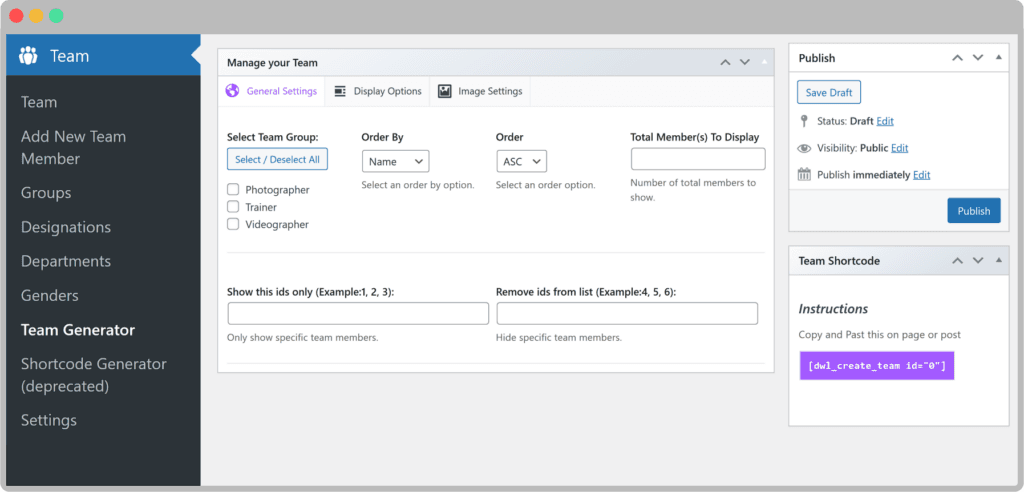Image resolution: width=1024 pixels, height=492 pixels.
Task: Click the globe icon beside General Settings
Action: [233, 91]
